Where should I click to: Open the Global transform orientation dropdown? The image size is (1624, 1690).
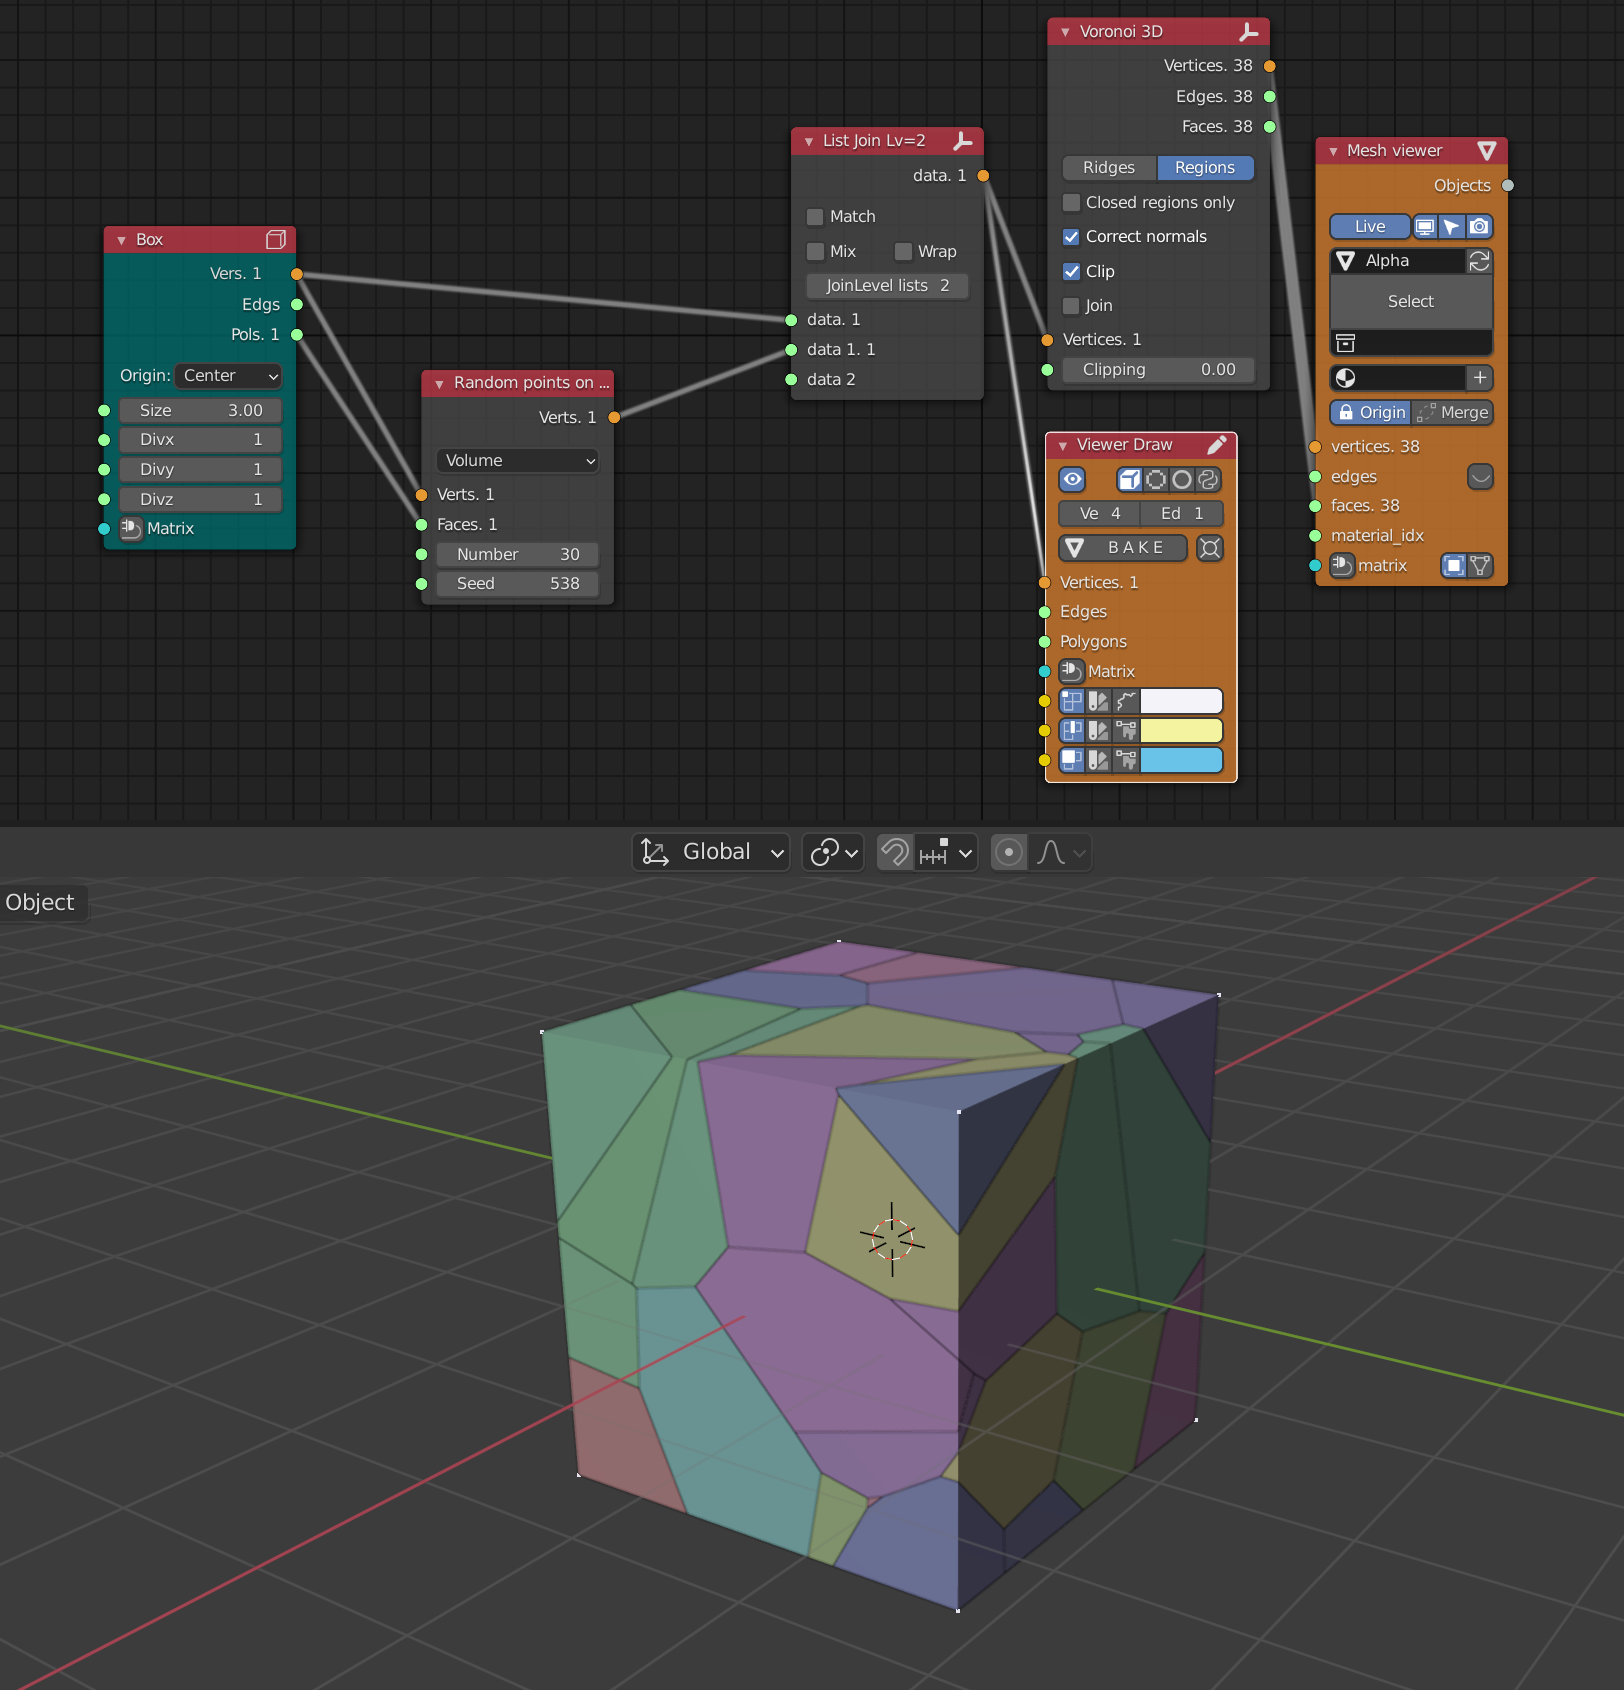pos(712,852)
